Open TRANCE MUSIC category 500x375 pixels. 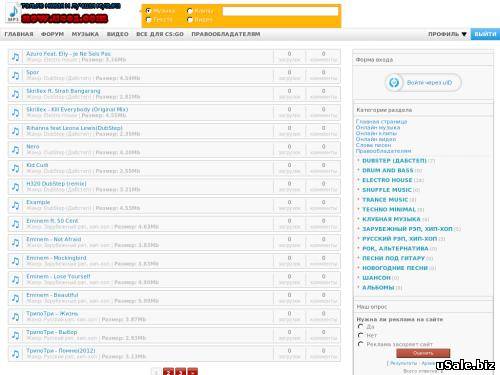(385, 200)
